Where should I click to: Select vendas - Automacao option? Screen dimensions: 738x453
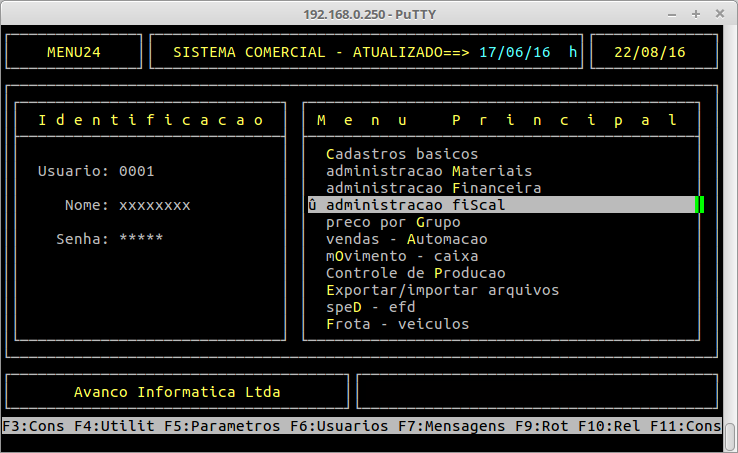click(x=407, y=239)
